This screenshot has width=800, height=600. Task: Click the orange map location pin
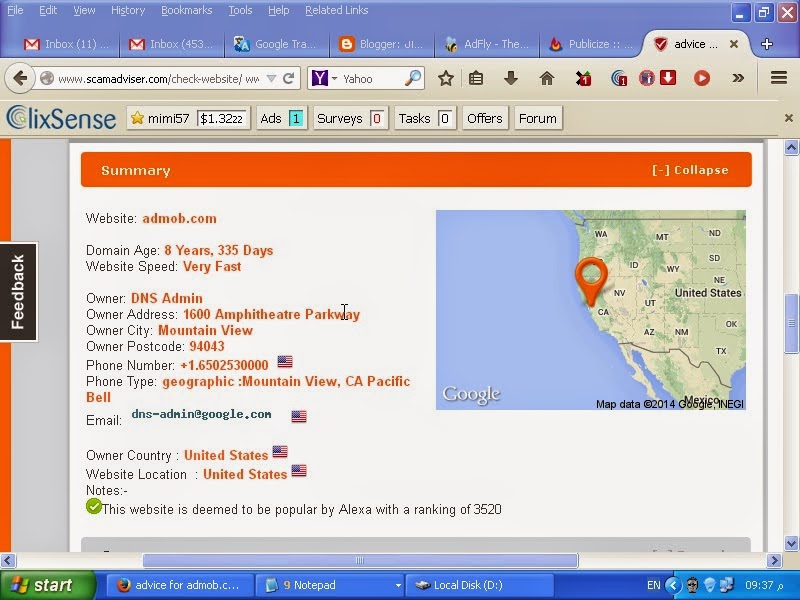pyautogui.click(x=591, y=282)
